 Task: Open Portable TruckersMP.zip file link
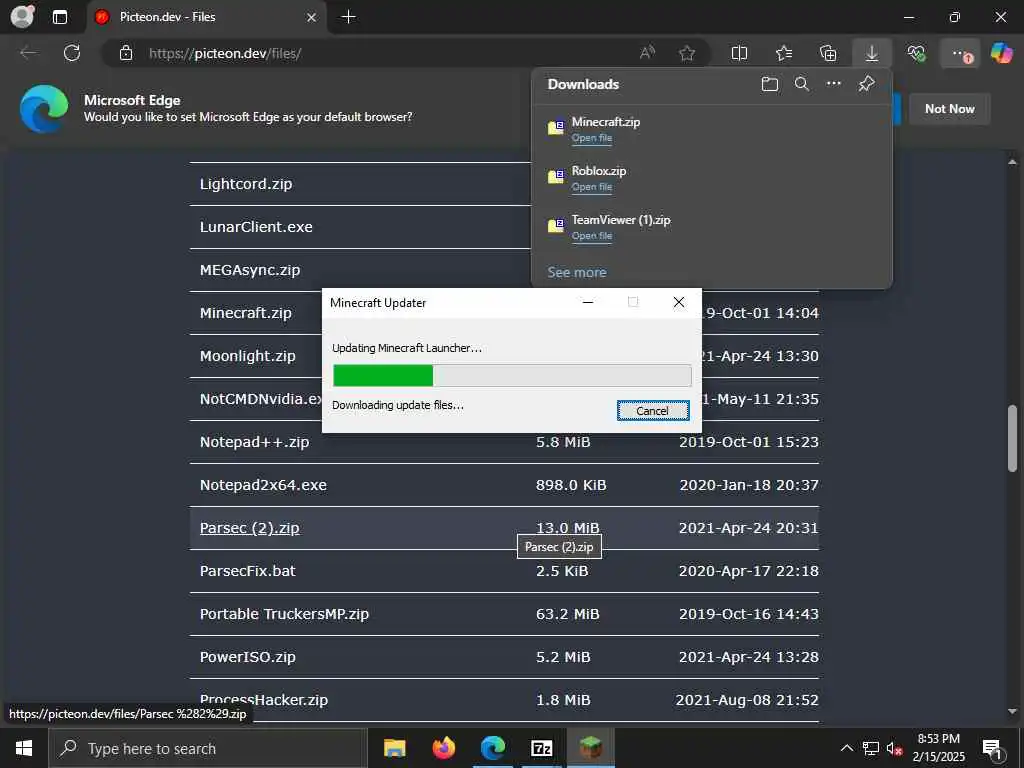pos(284,614)
